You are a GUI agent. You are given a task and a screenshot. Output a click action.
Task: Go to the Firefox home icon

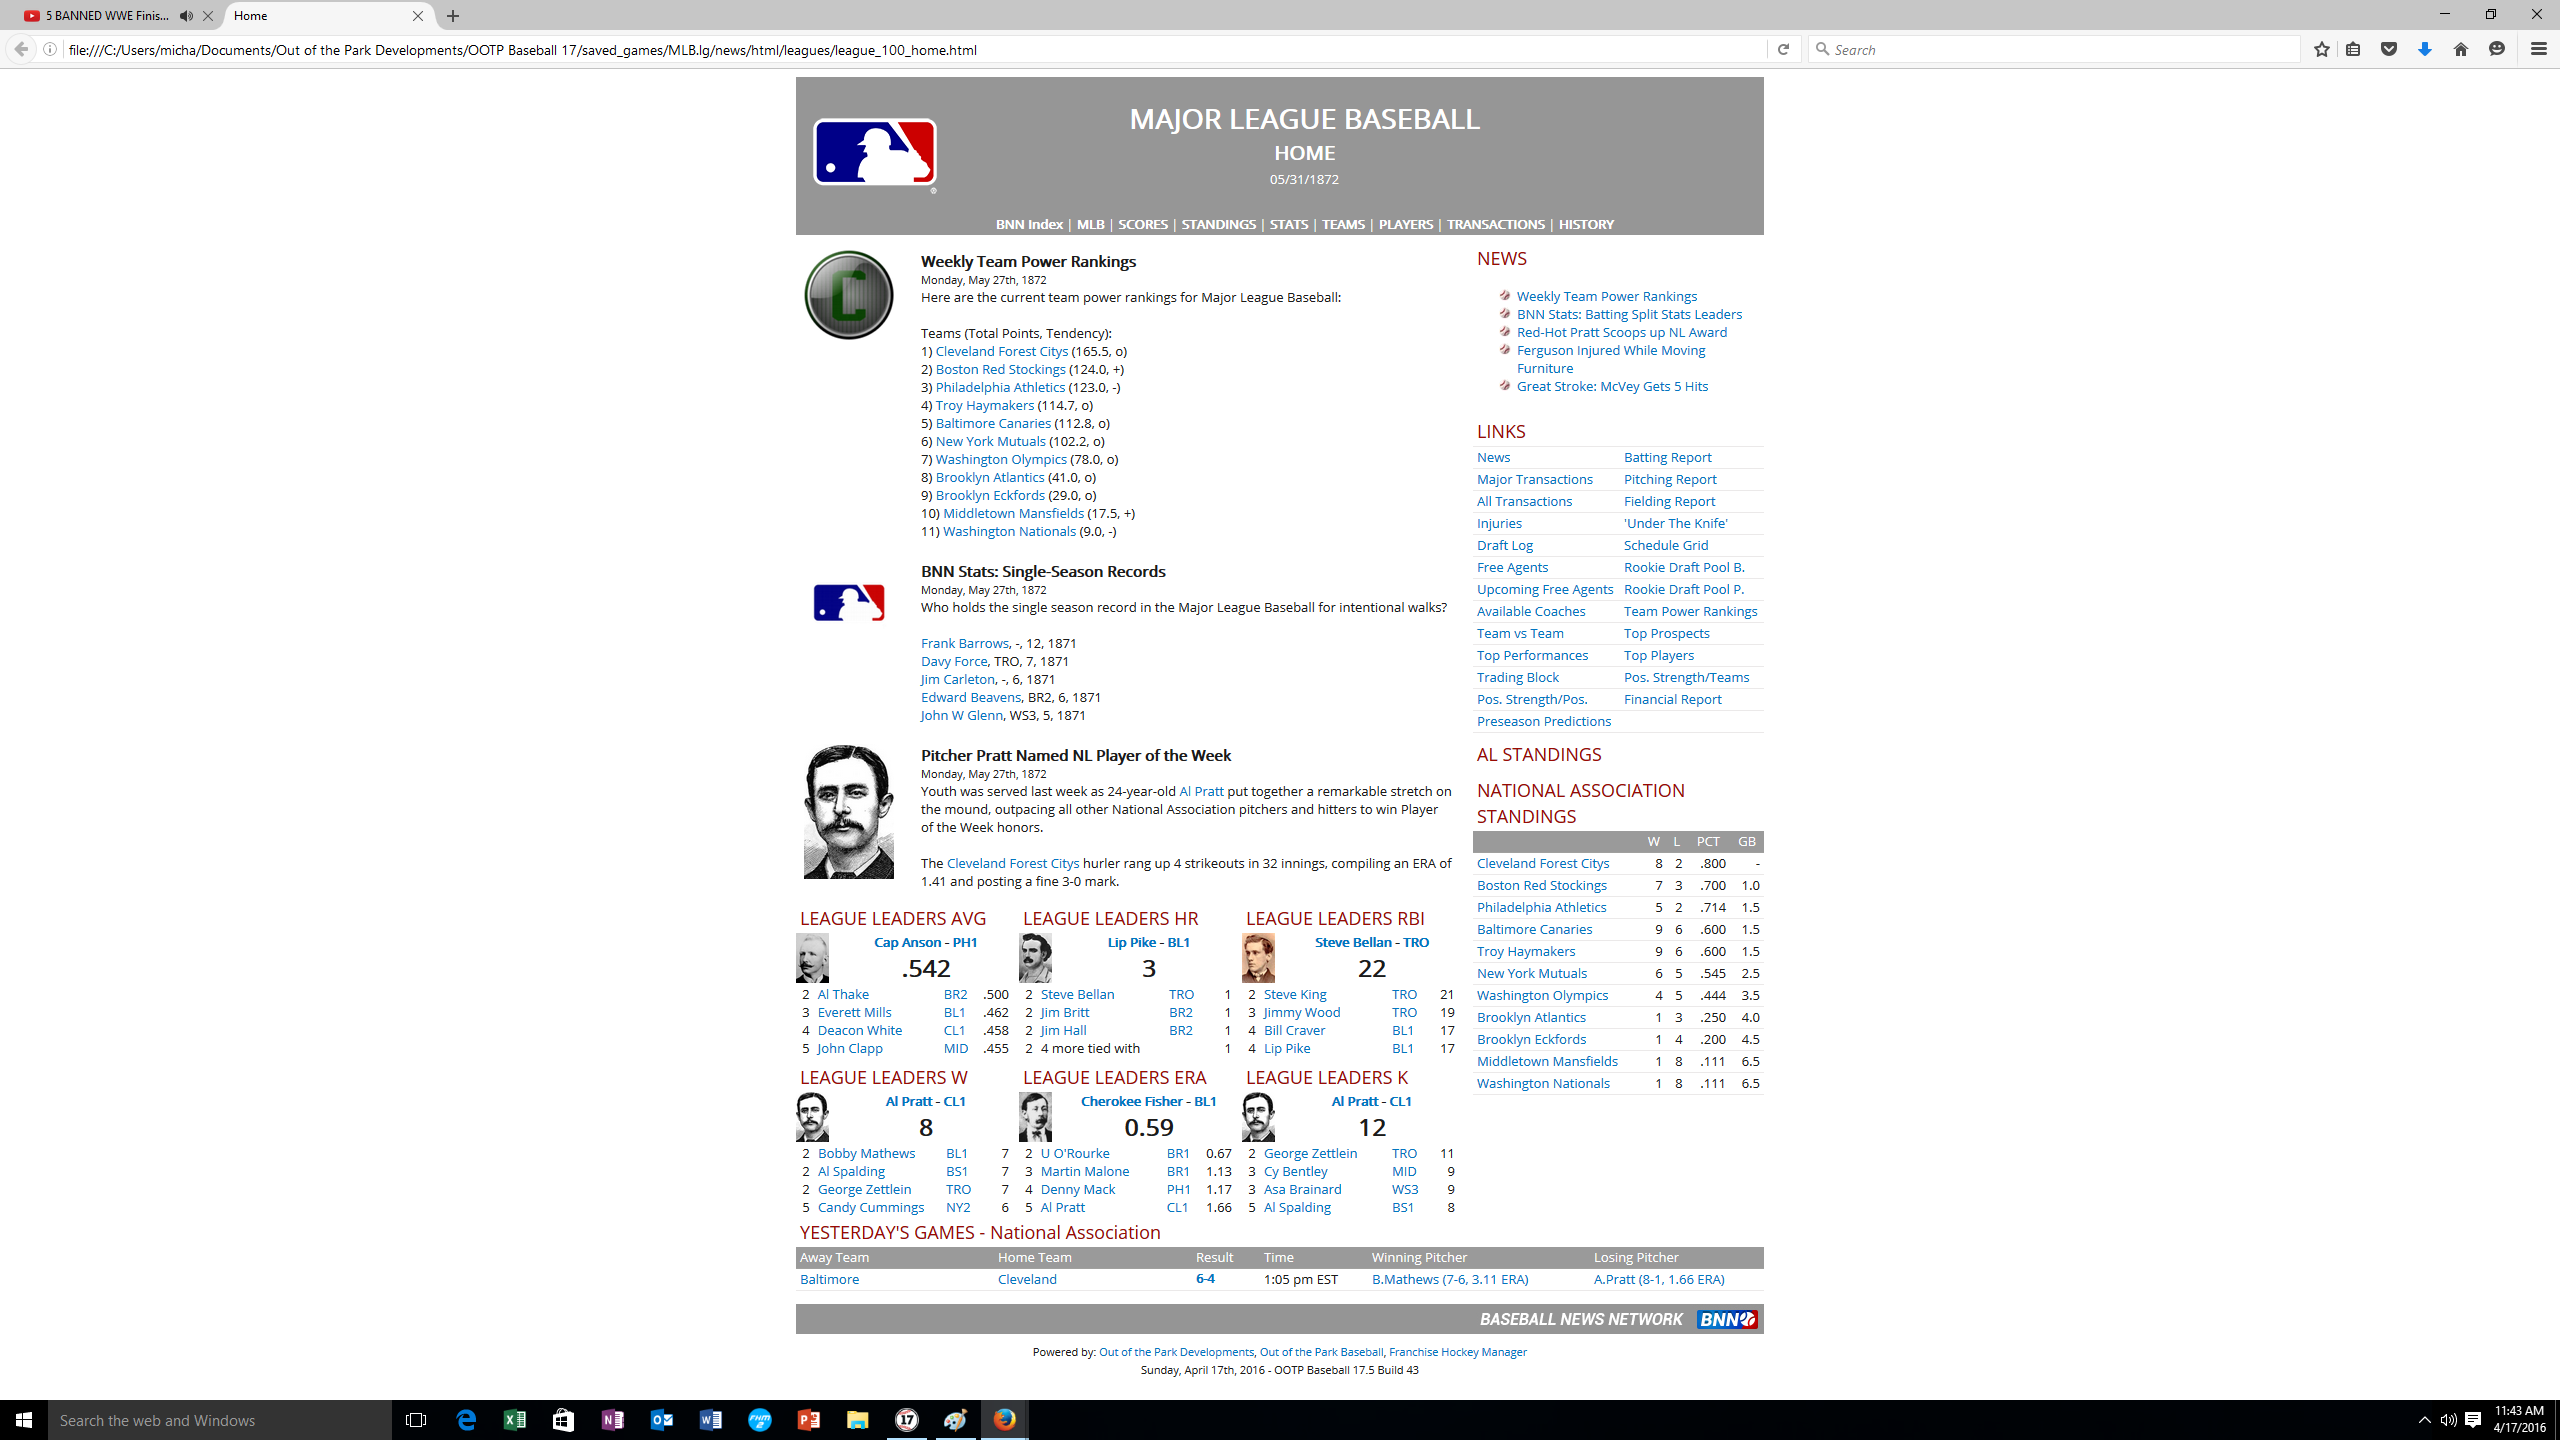pyautogui.click(x=2461, y=49)
